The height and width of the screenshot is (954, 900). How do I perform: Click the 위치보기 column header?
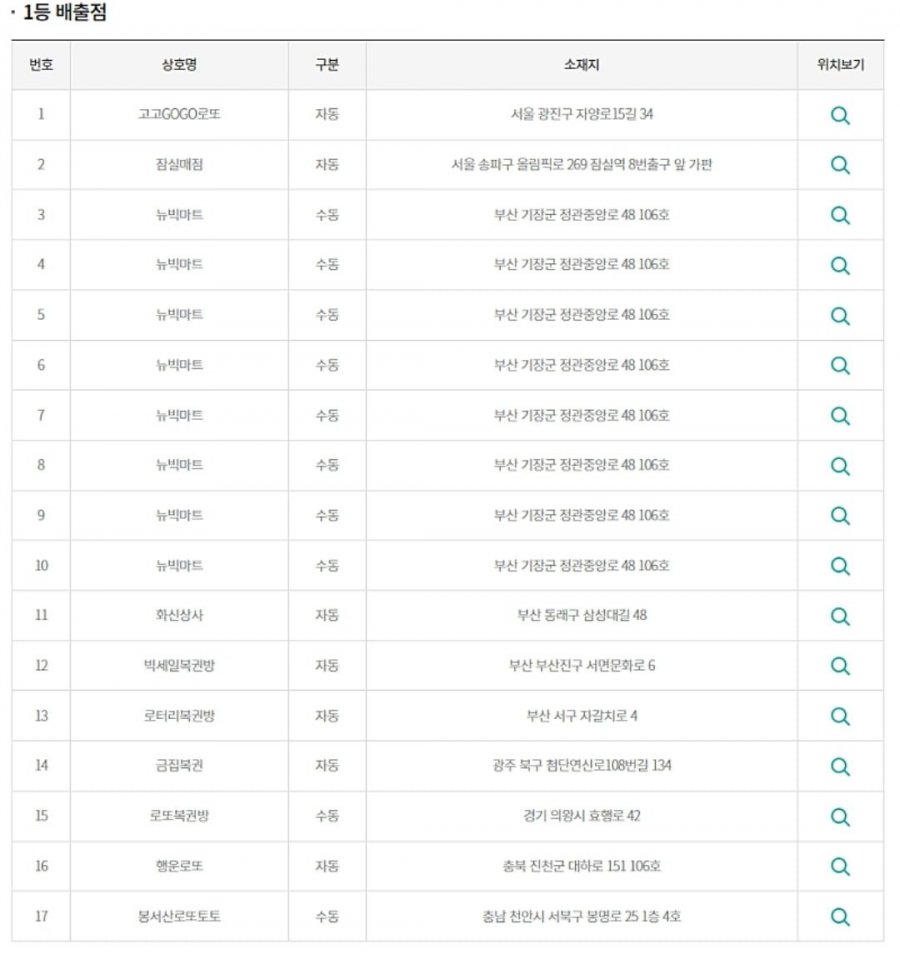(x=840, y=65)
